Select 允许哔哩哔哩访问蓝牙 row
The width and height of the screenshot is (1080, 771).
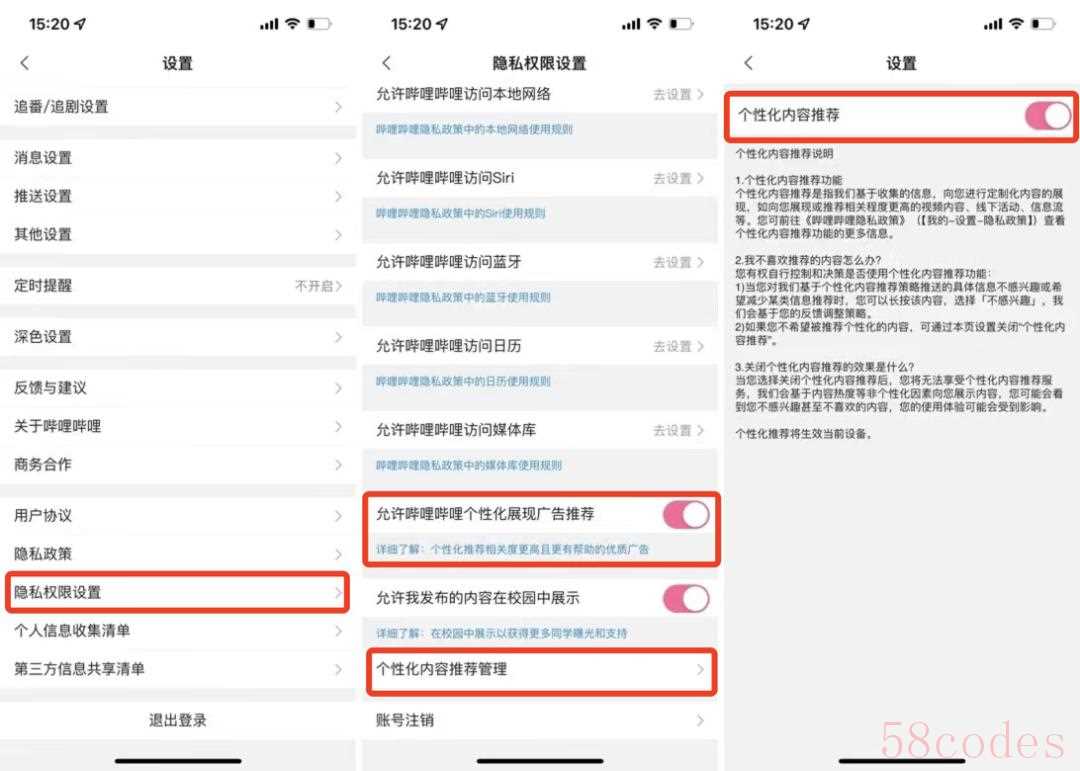[539, 263]
